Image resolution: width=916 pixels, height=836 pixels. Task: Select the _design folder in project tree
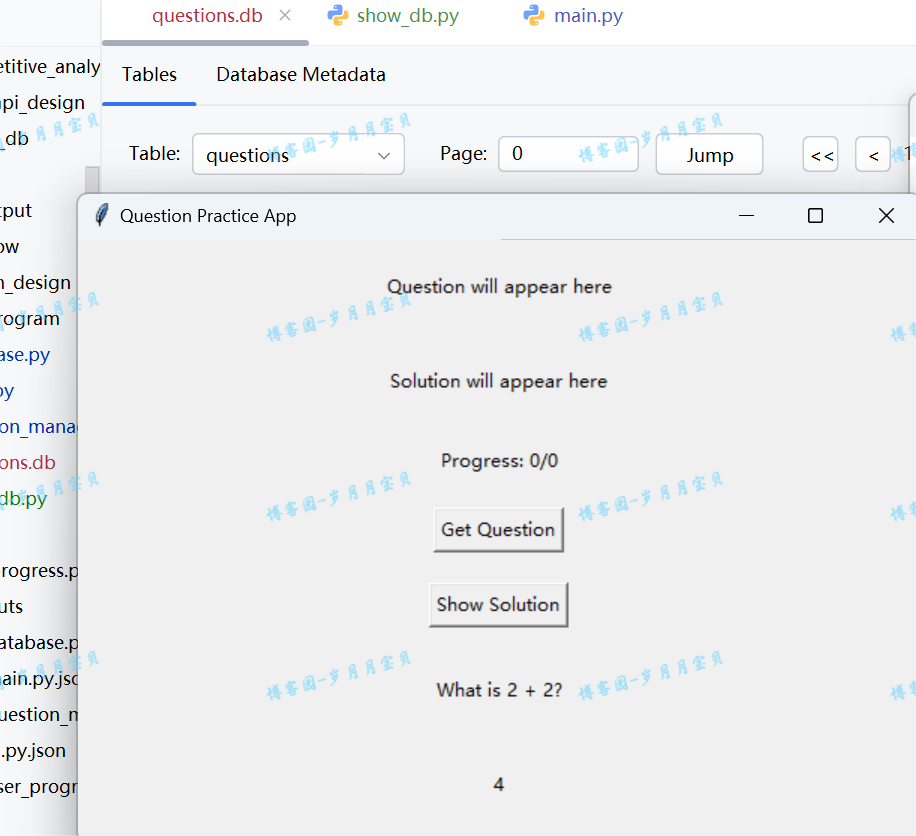(36, 283)
